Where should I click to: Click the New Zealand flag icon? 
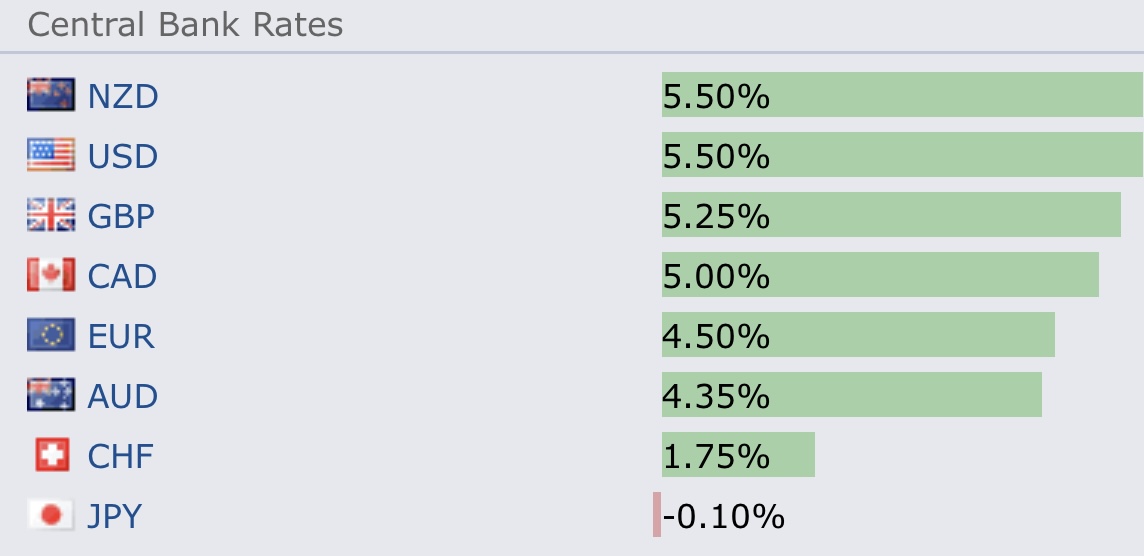[x=51, y=96]
